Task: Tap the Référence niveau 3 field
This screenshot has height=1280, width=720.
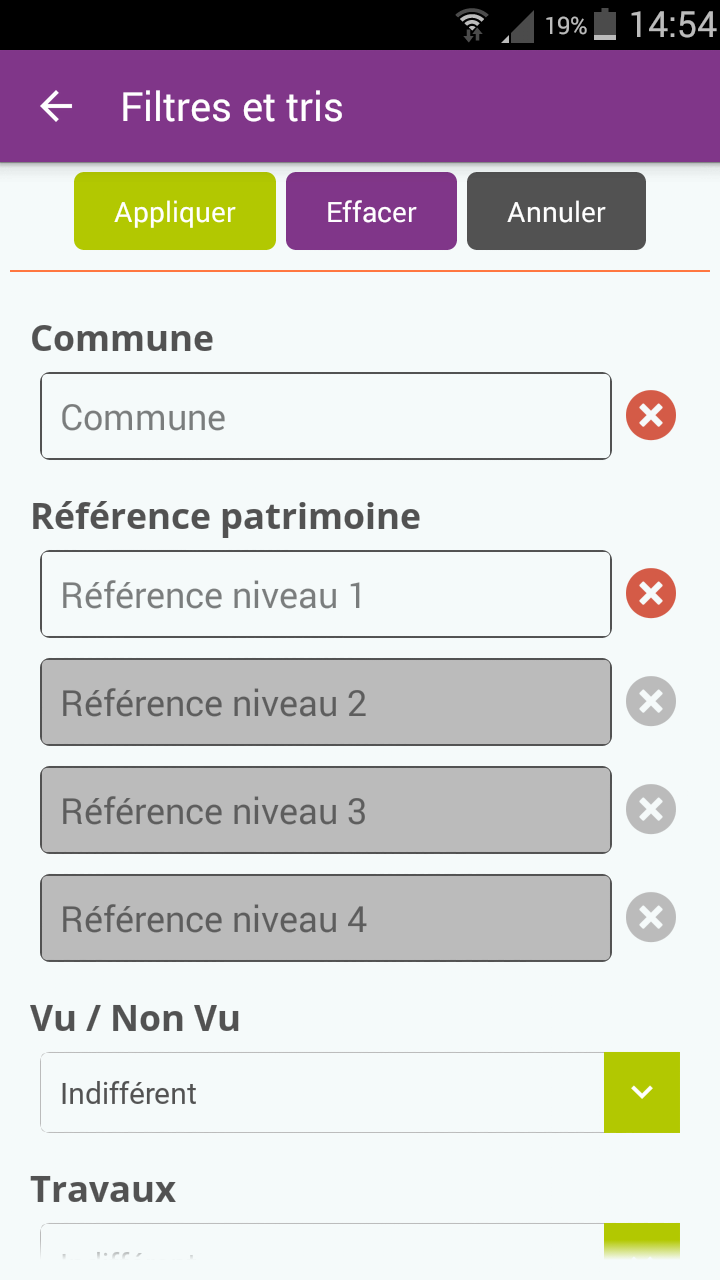Action: [326, 810]
